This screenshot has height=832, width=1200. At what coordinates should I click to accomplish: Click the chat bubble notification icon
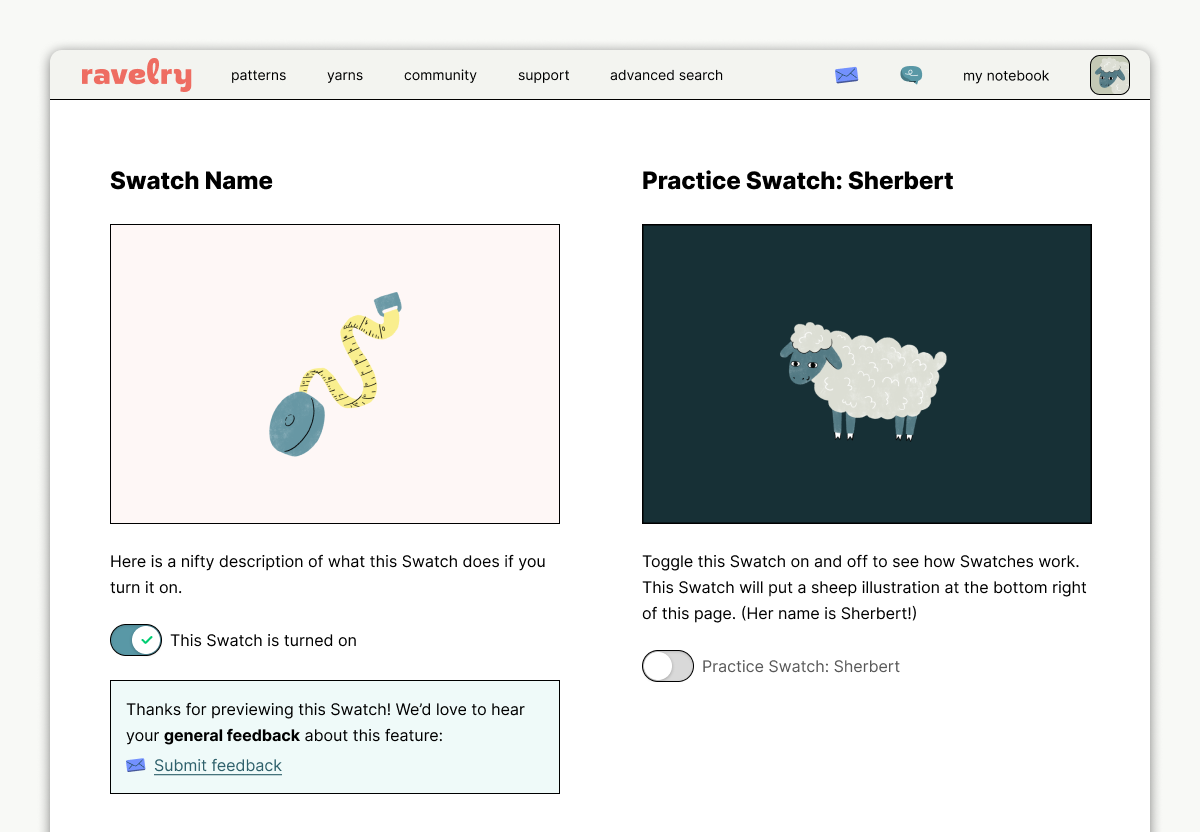tap(910, 75)
